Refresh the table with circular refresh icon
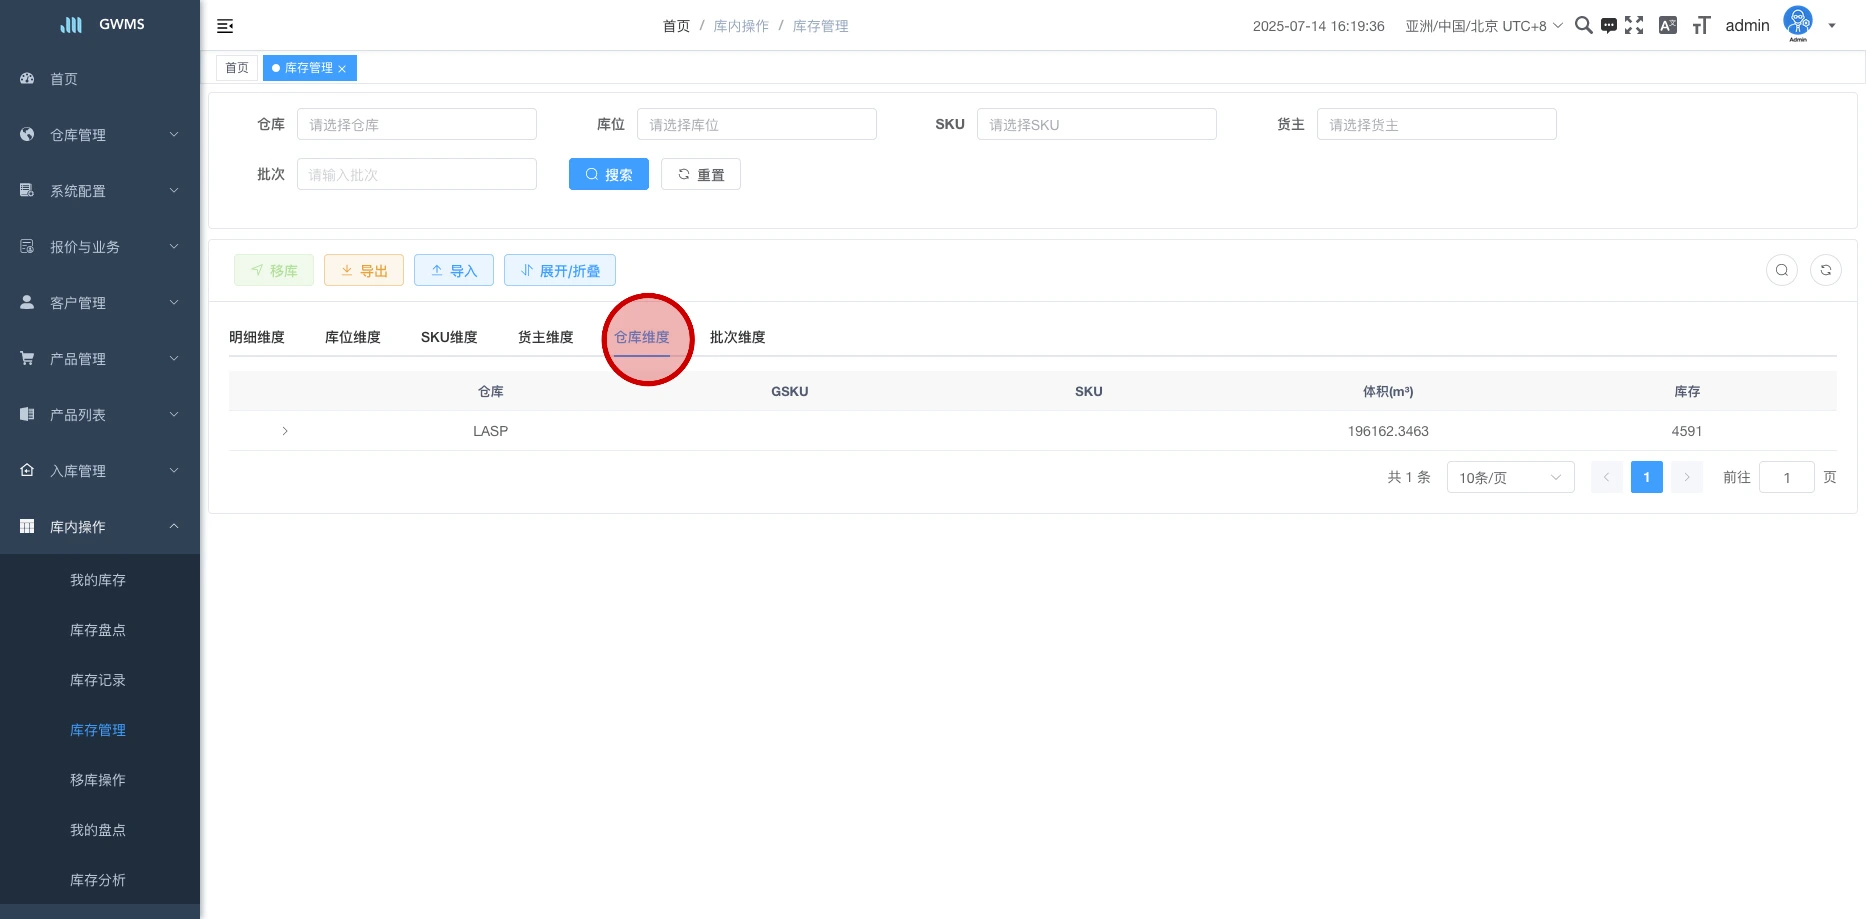 [1825, 270]
